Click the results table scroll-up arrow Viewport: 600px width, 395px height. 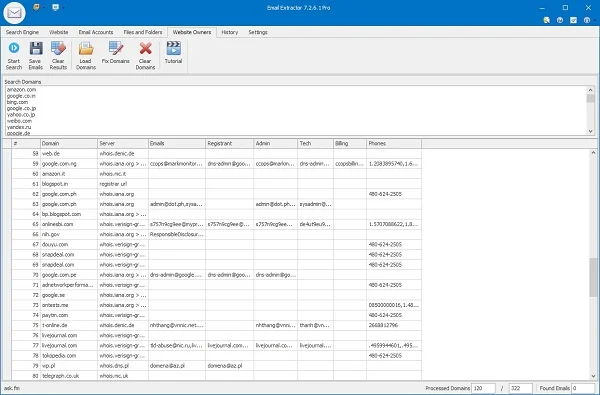(x=593, y=153)
